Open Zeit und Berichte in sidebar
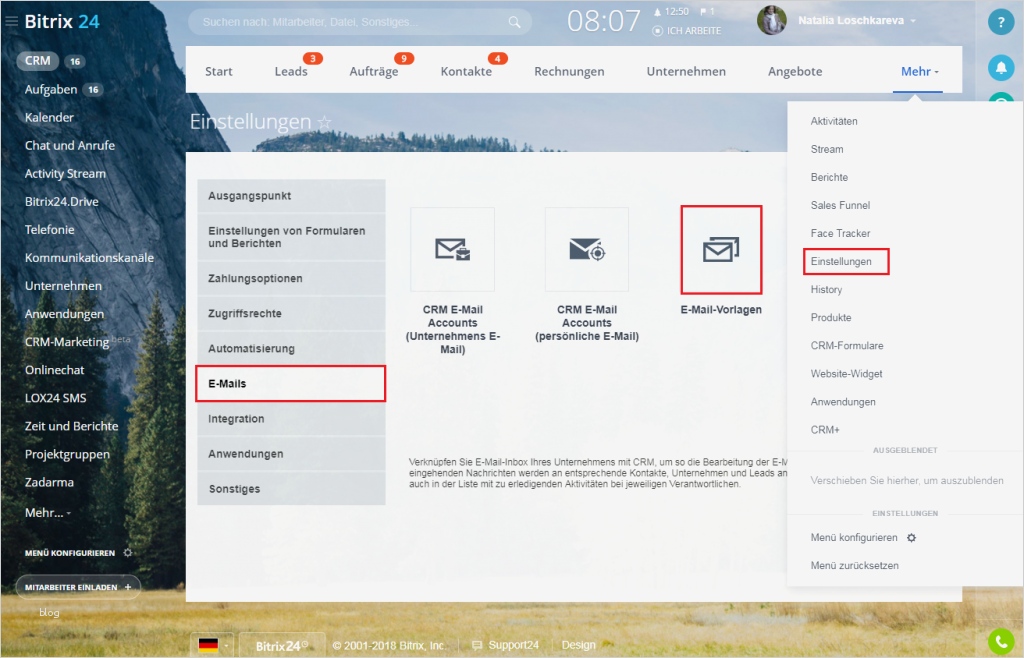This screenshot has width=1024, height=658. 71,426
